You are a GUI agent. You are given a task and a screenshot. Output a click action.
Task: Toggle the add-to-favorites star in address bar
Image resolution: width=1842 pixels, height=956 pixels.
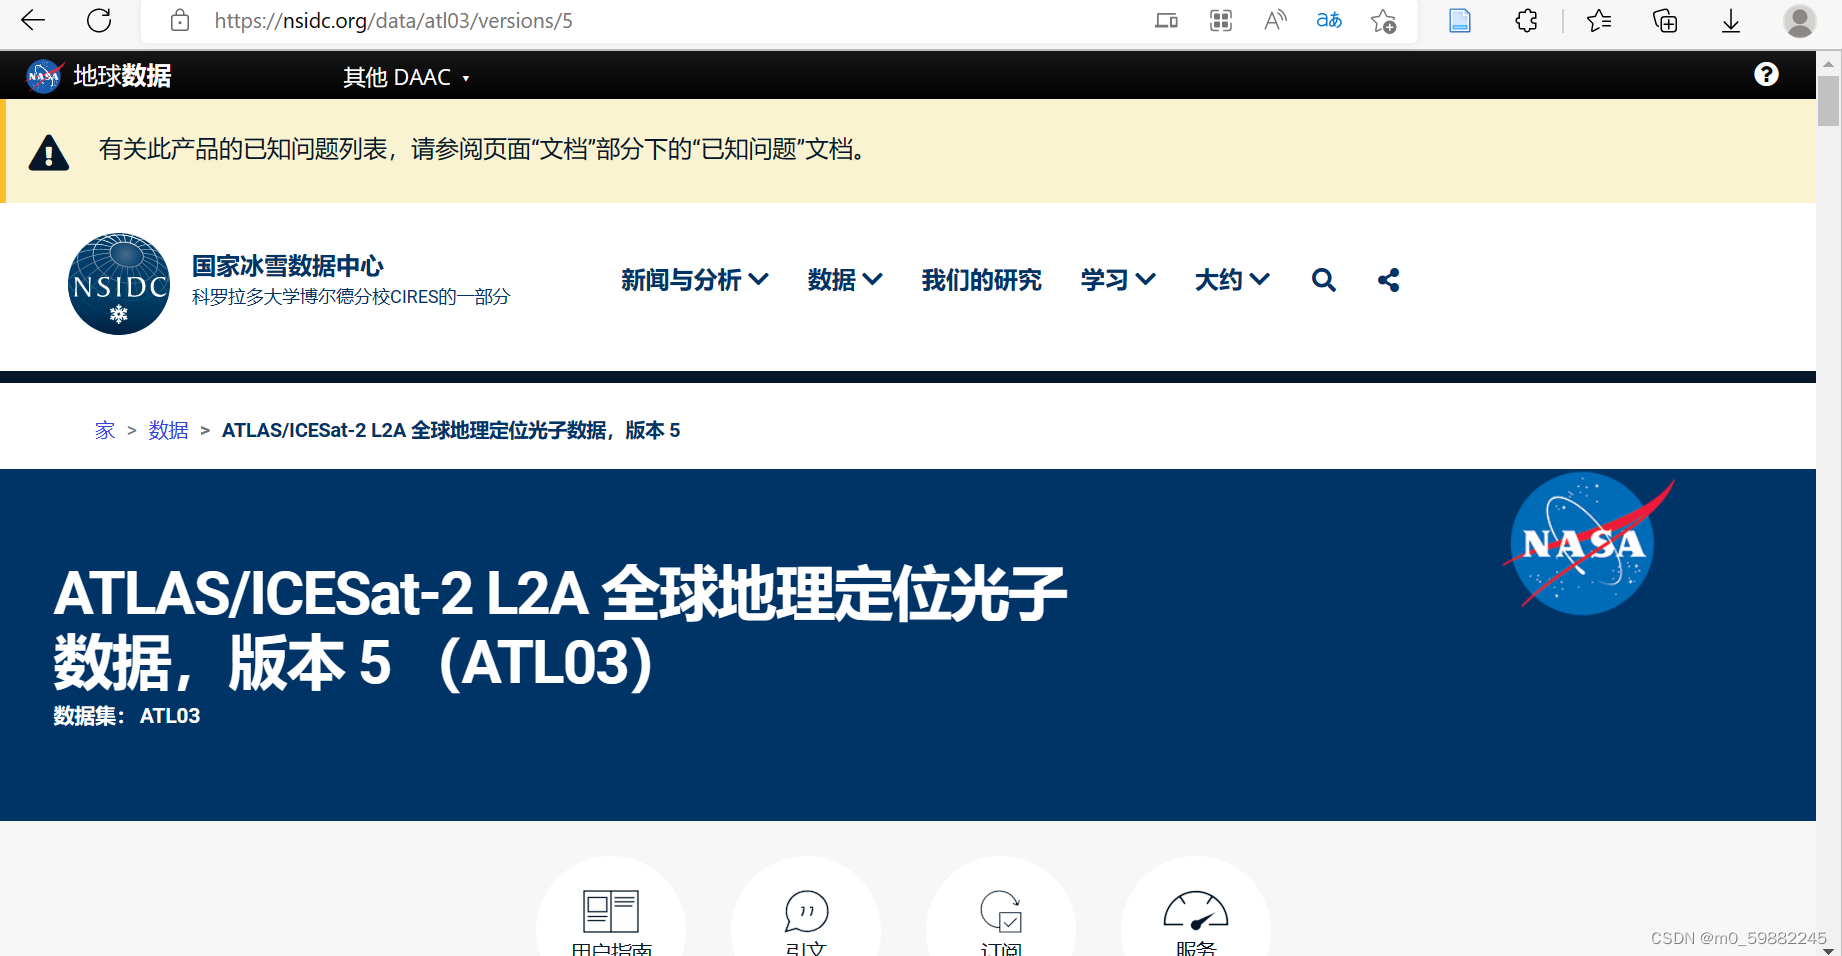pos(1384,20)
